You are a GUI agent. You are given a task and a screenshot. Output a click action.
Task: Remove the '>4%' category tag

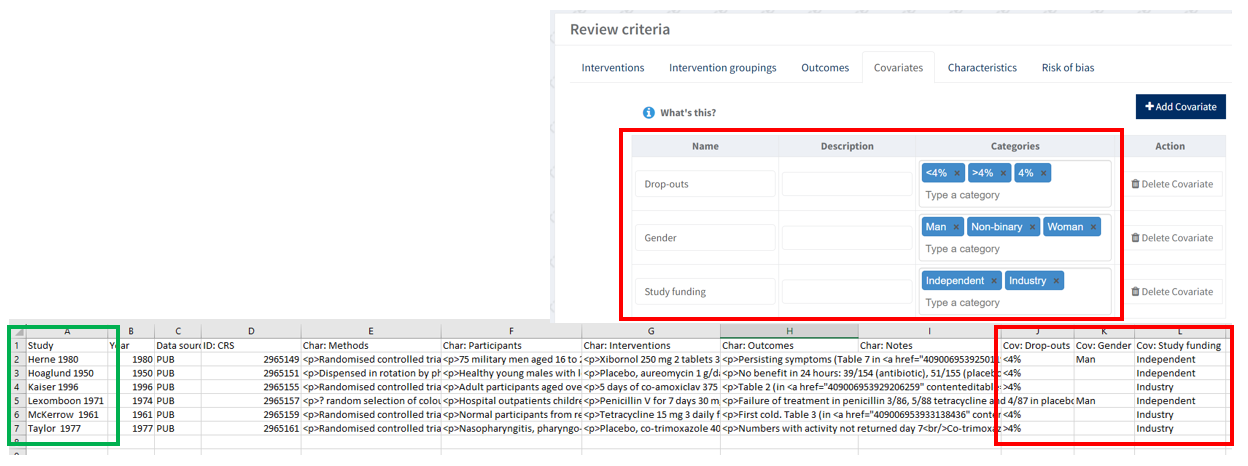pyautogui.click(x=1001, y=173)
